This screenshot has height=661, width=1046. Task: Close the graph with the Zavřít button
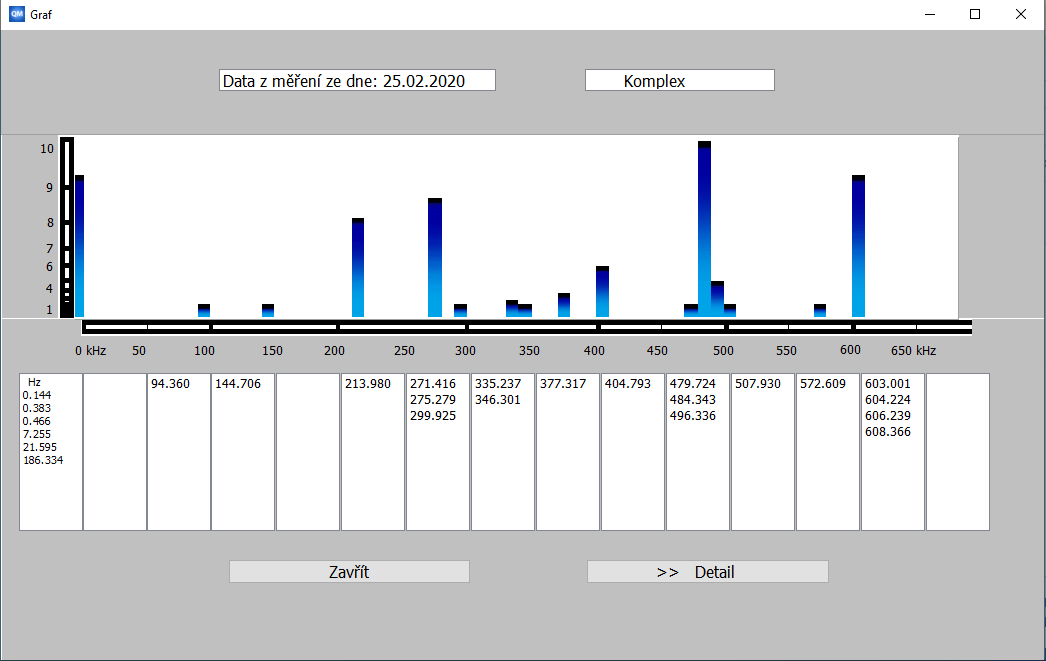click(349, 572)
